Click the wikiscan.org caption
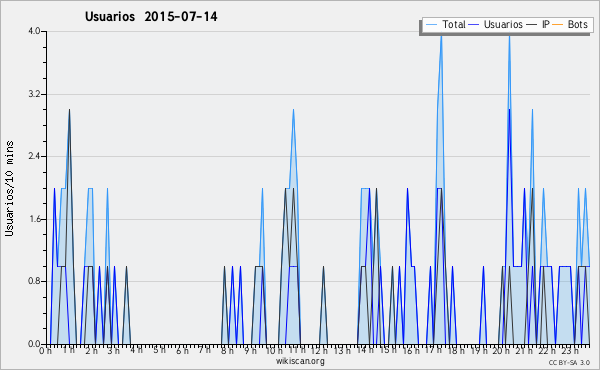Image resolution: width=600 pixels, height=370 pixels. [300, 361]
